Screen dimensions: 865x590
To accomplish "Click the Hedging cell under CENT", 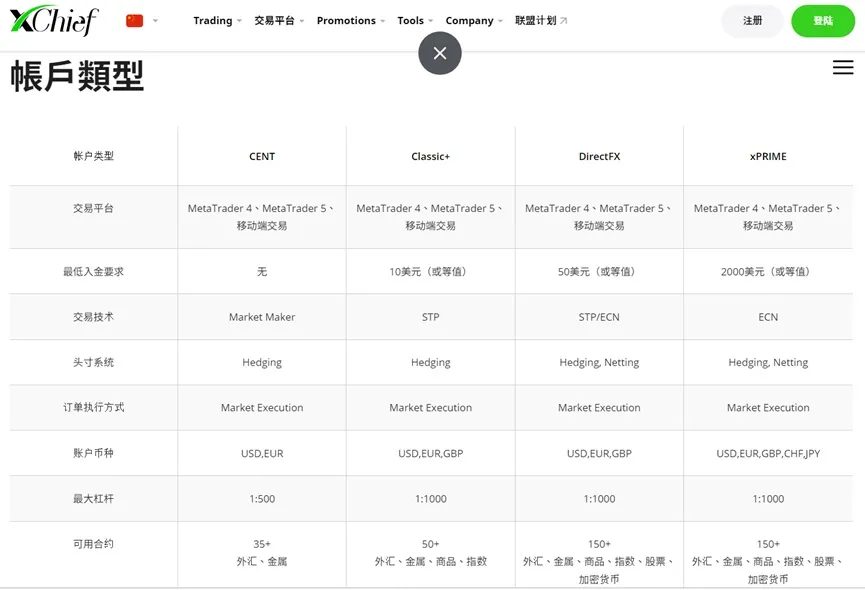I will pos(262,362).
